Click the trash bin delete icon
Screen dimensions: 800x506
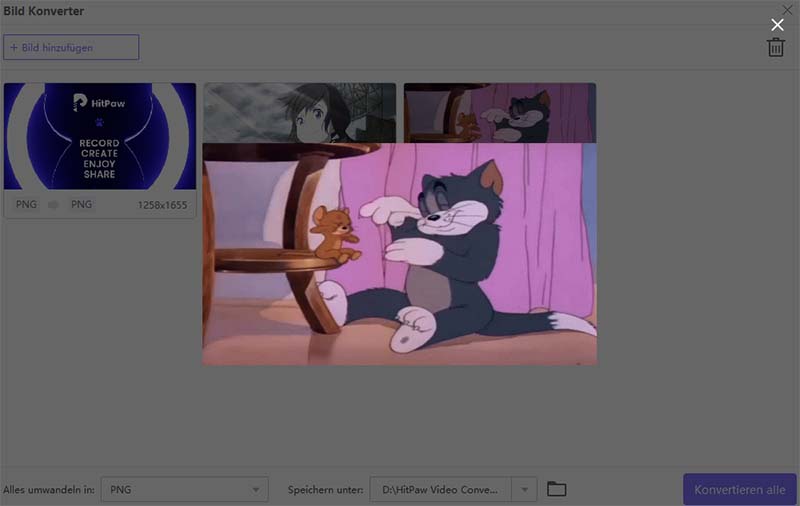tap(776, 47)
